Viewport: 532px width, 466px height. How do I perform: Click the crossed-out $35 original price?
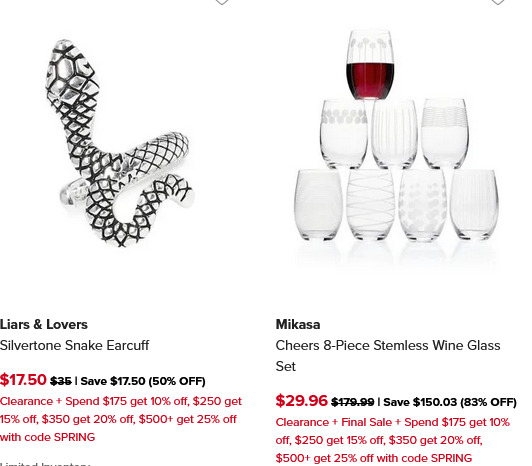click(x=61, y=381)
